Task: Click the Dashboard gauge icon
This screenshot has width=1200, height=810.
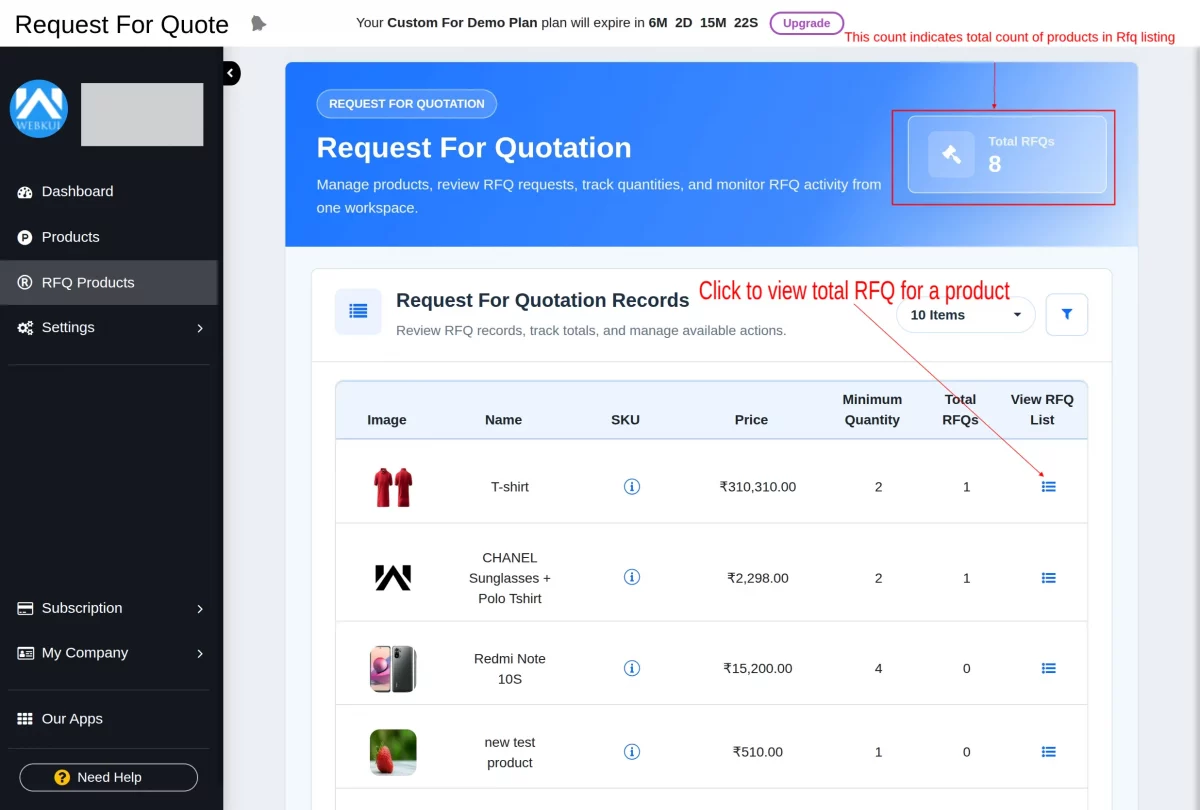Action: (25, 192)
